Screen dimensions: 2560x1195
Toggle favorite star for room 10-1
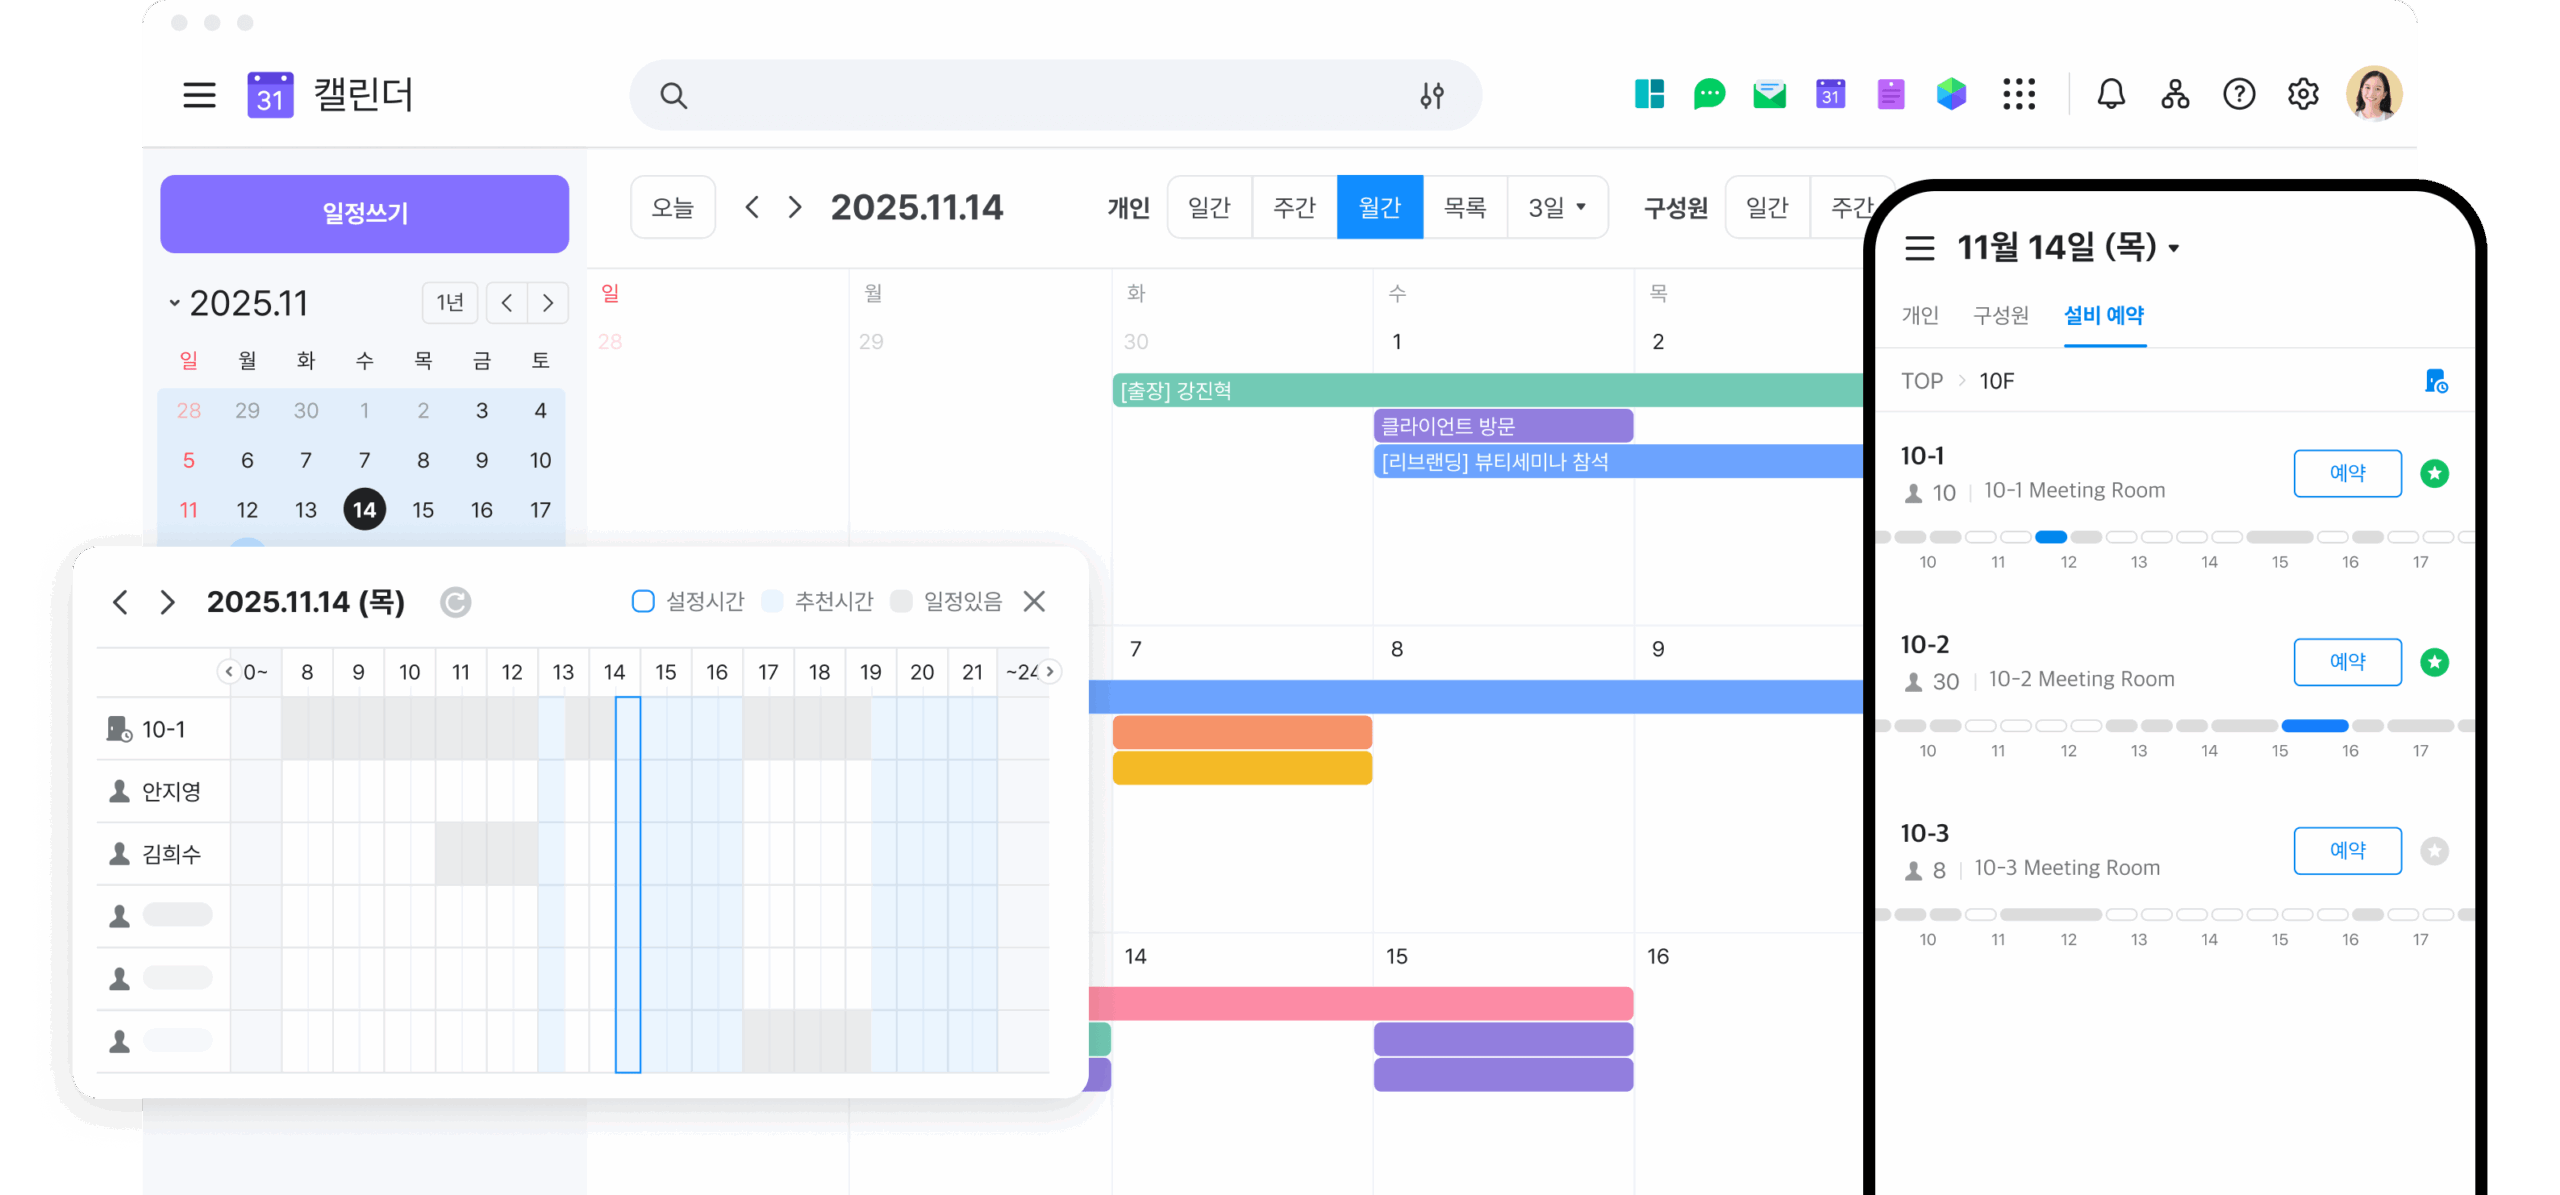click(2434, 473)
